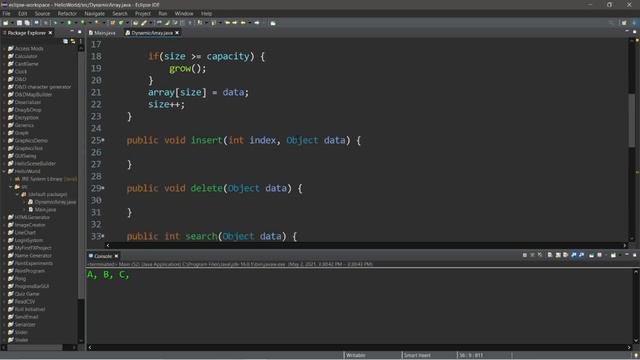Click Collapse All in Package Explorer
The image size is (640, 360).
coord(65,41)
